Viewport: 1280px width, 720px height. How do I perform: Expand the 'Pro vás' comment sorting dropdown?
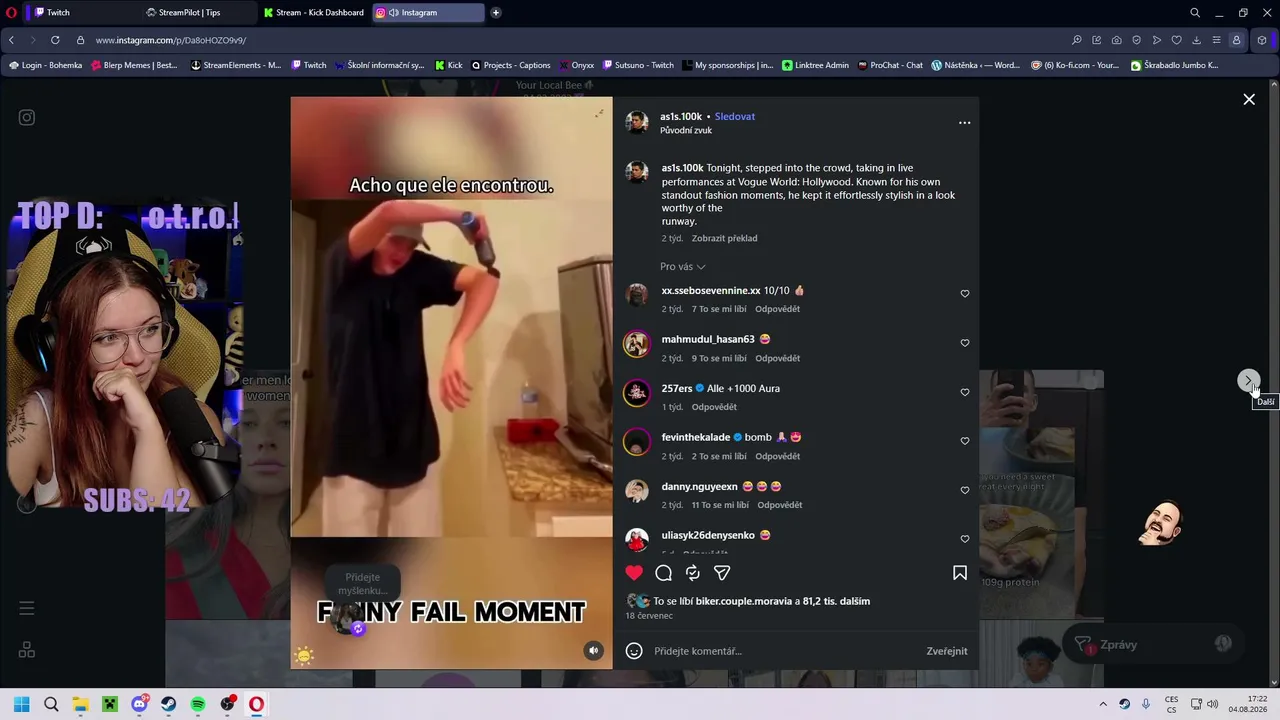[x=683, y=267]
